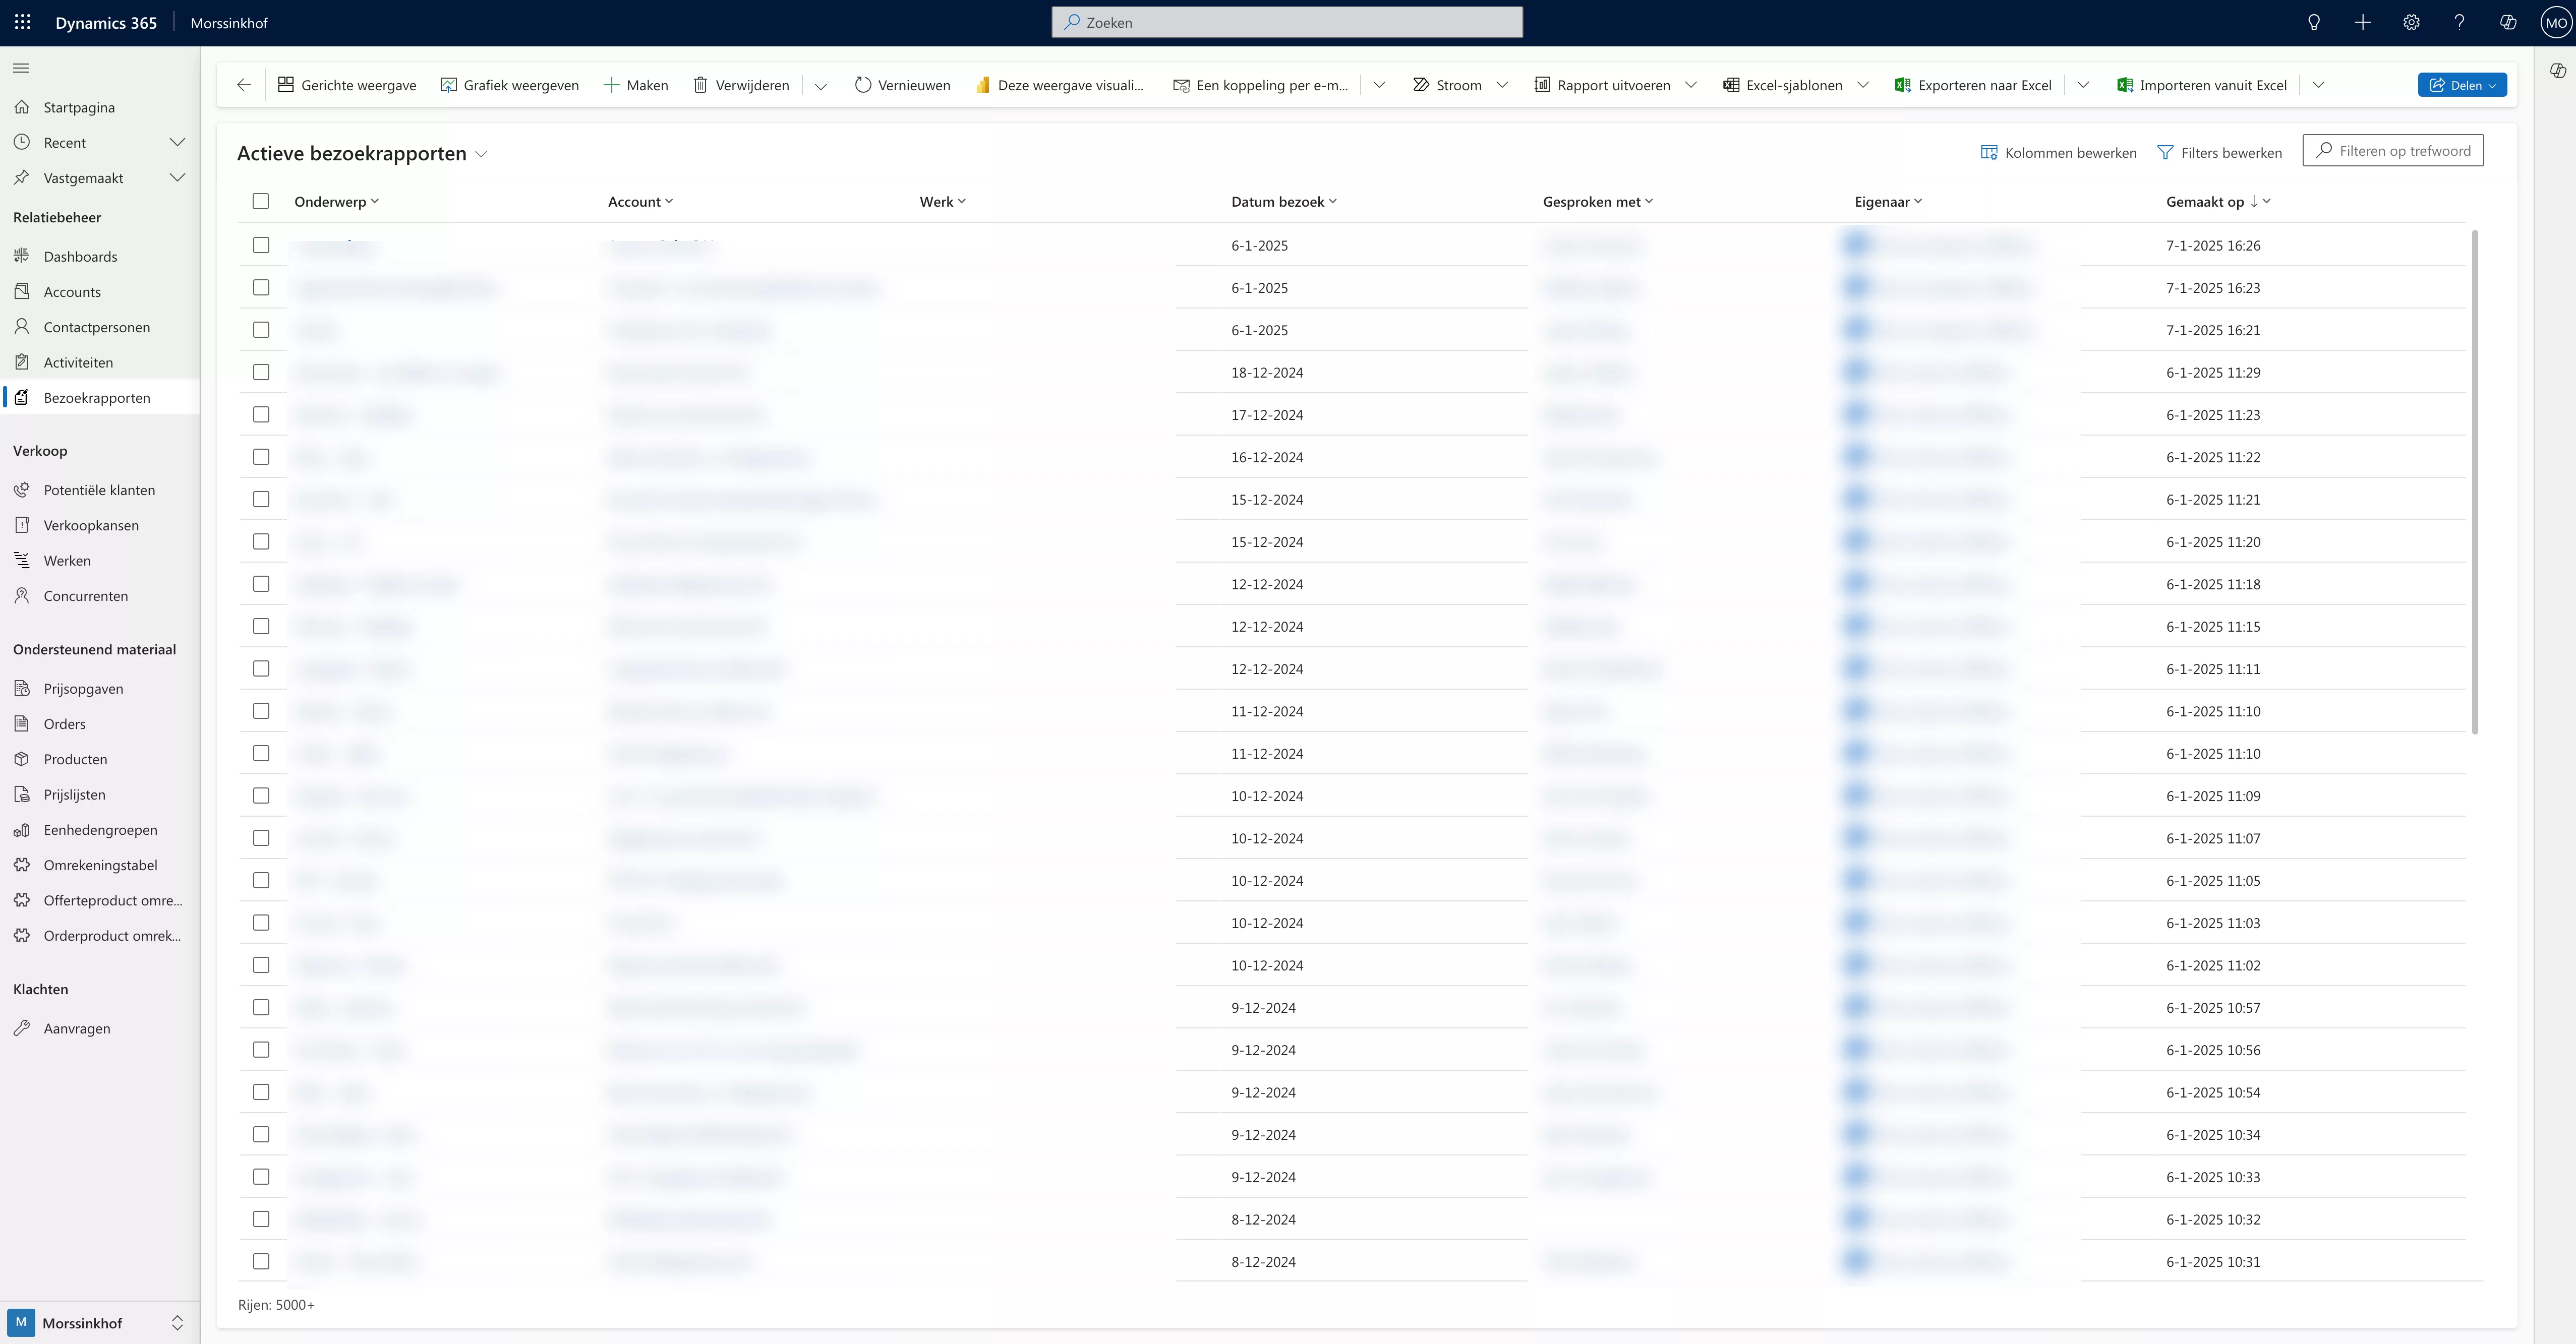Open the Actieve bezoekrapporten view dropdown
The height and width of the screenshot is (1344, 2576).
coord(481,154)
